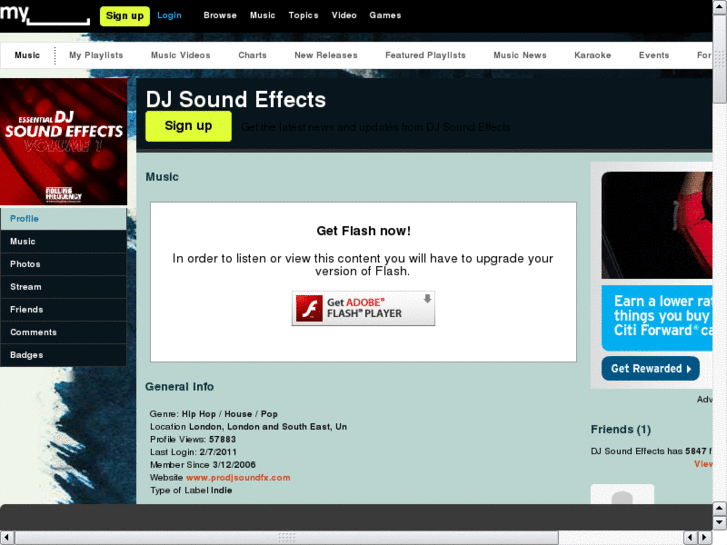Select Profile in left sidebar
727x545 pixels.
click(64, 219)
